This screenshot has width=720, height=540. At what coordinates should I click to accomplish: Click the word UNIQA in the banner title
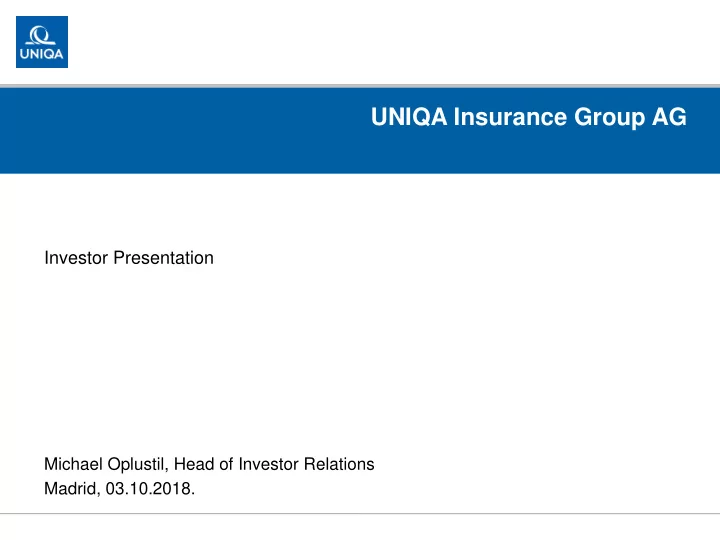[x=409, y=117]
